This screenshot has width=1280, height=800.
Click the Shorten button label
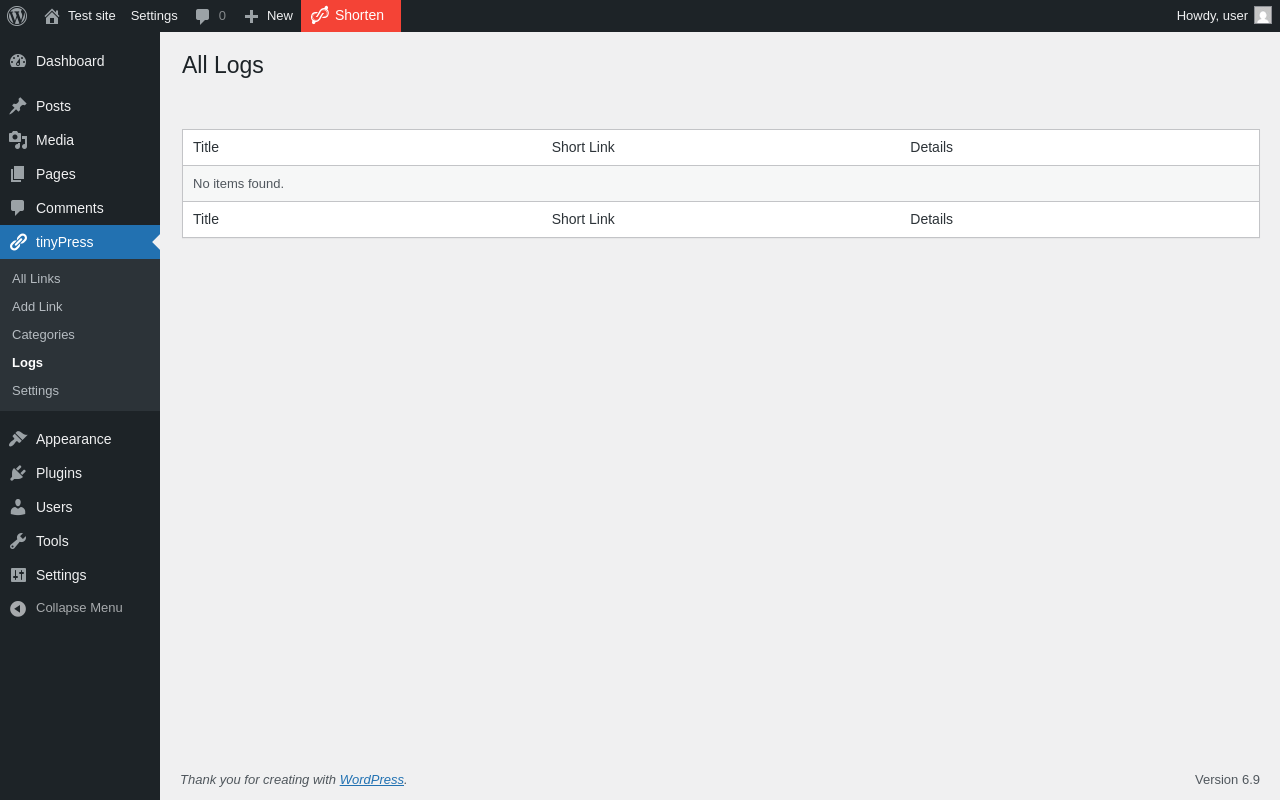tap(359, 15)
